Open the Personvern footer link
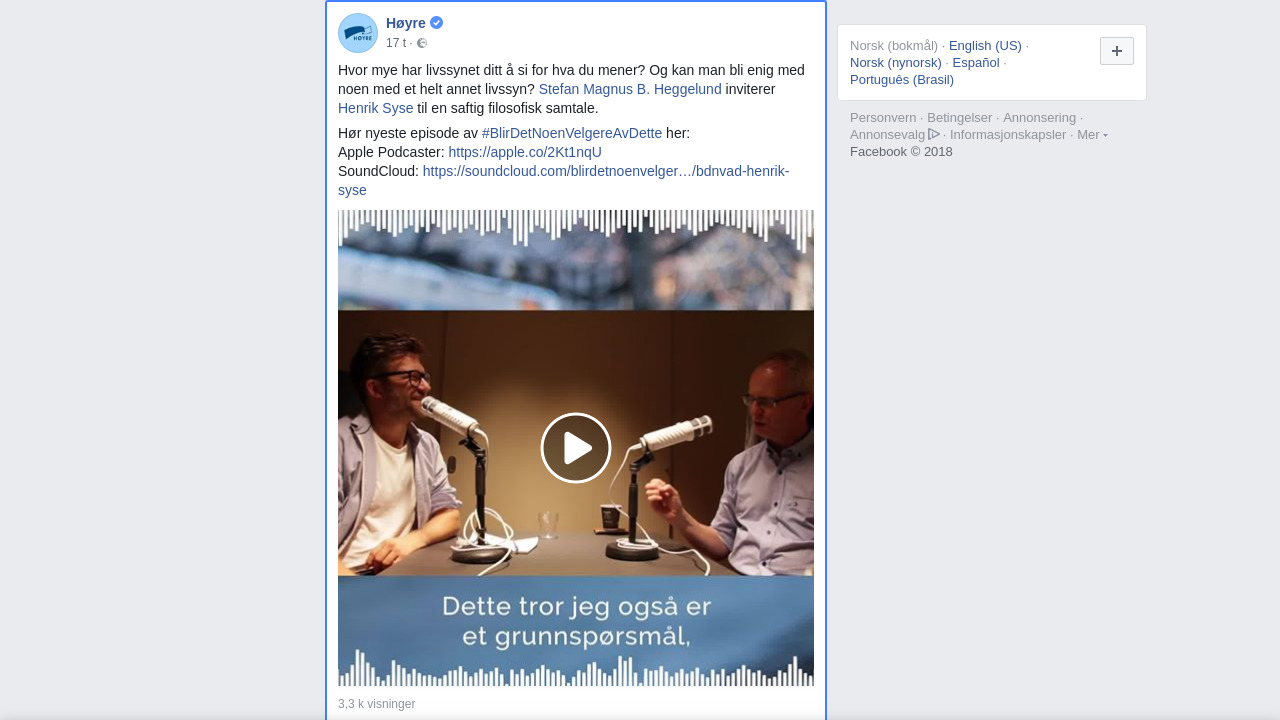This screenshot has width=1280, height=720. 883,118
